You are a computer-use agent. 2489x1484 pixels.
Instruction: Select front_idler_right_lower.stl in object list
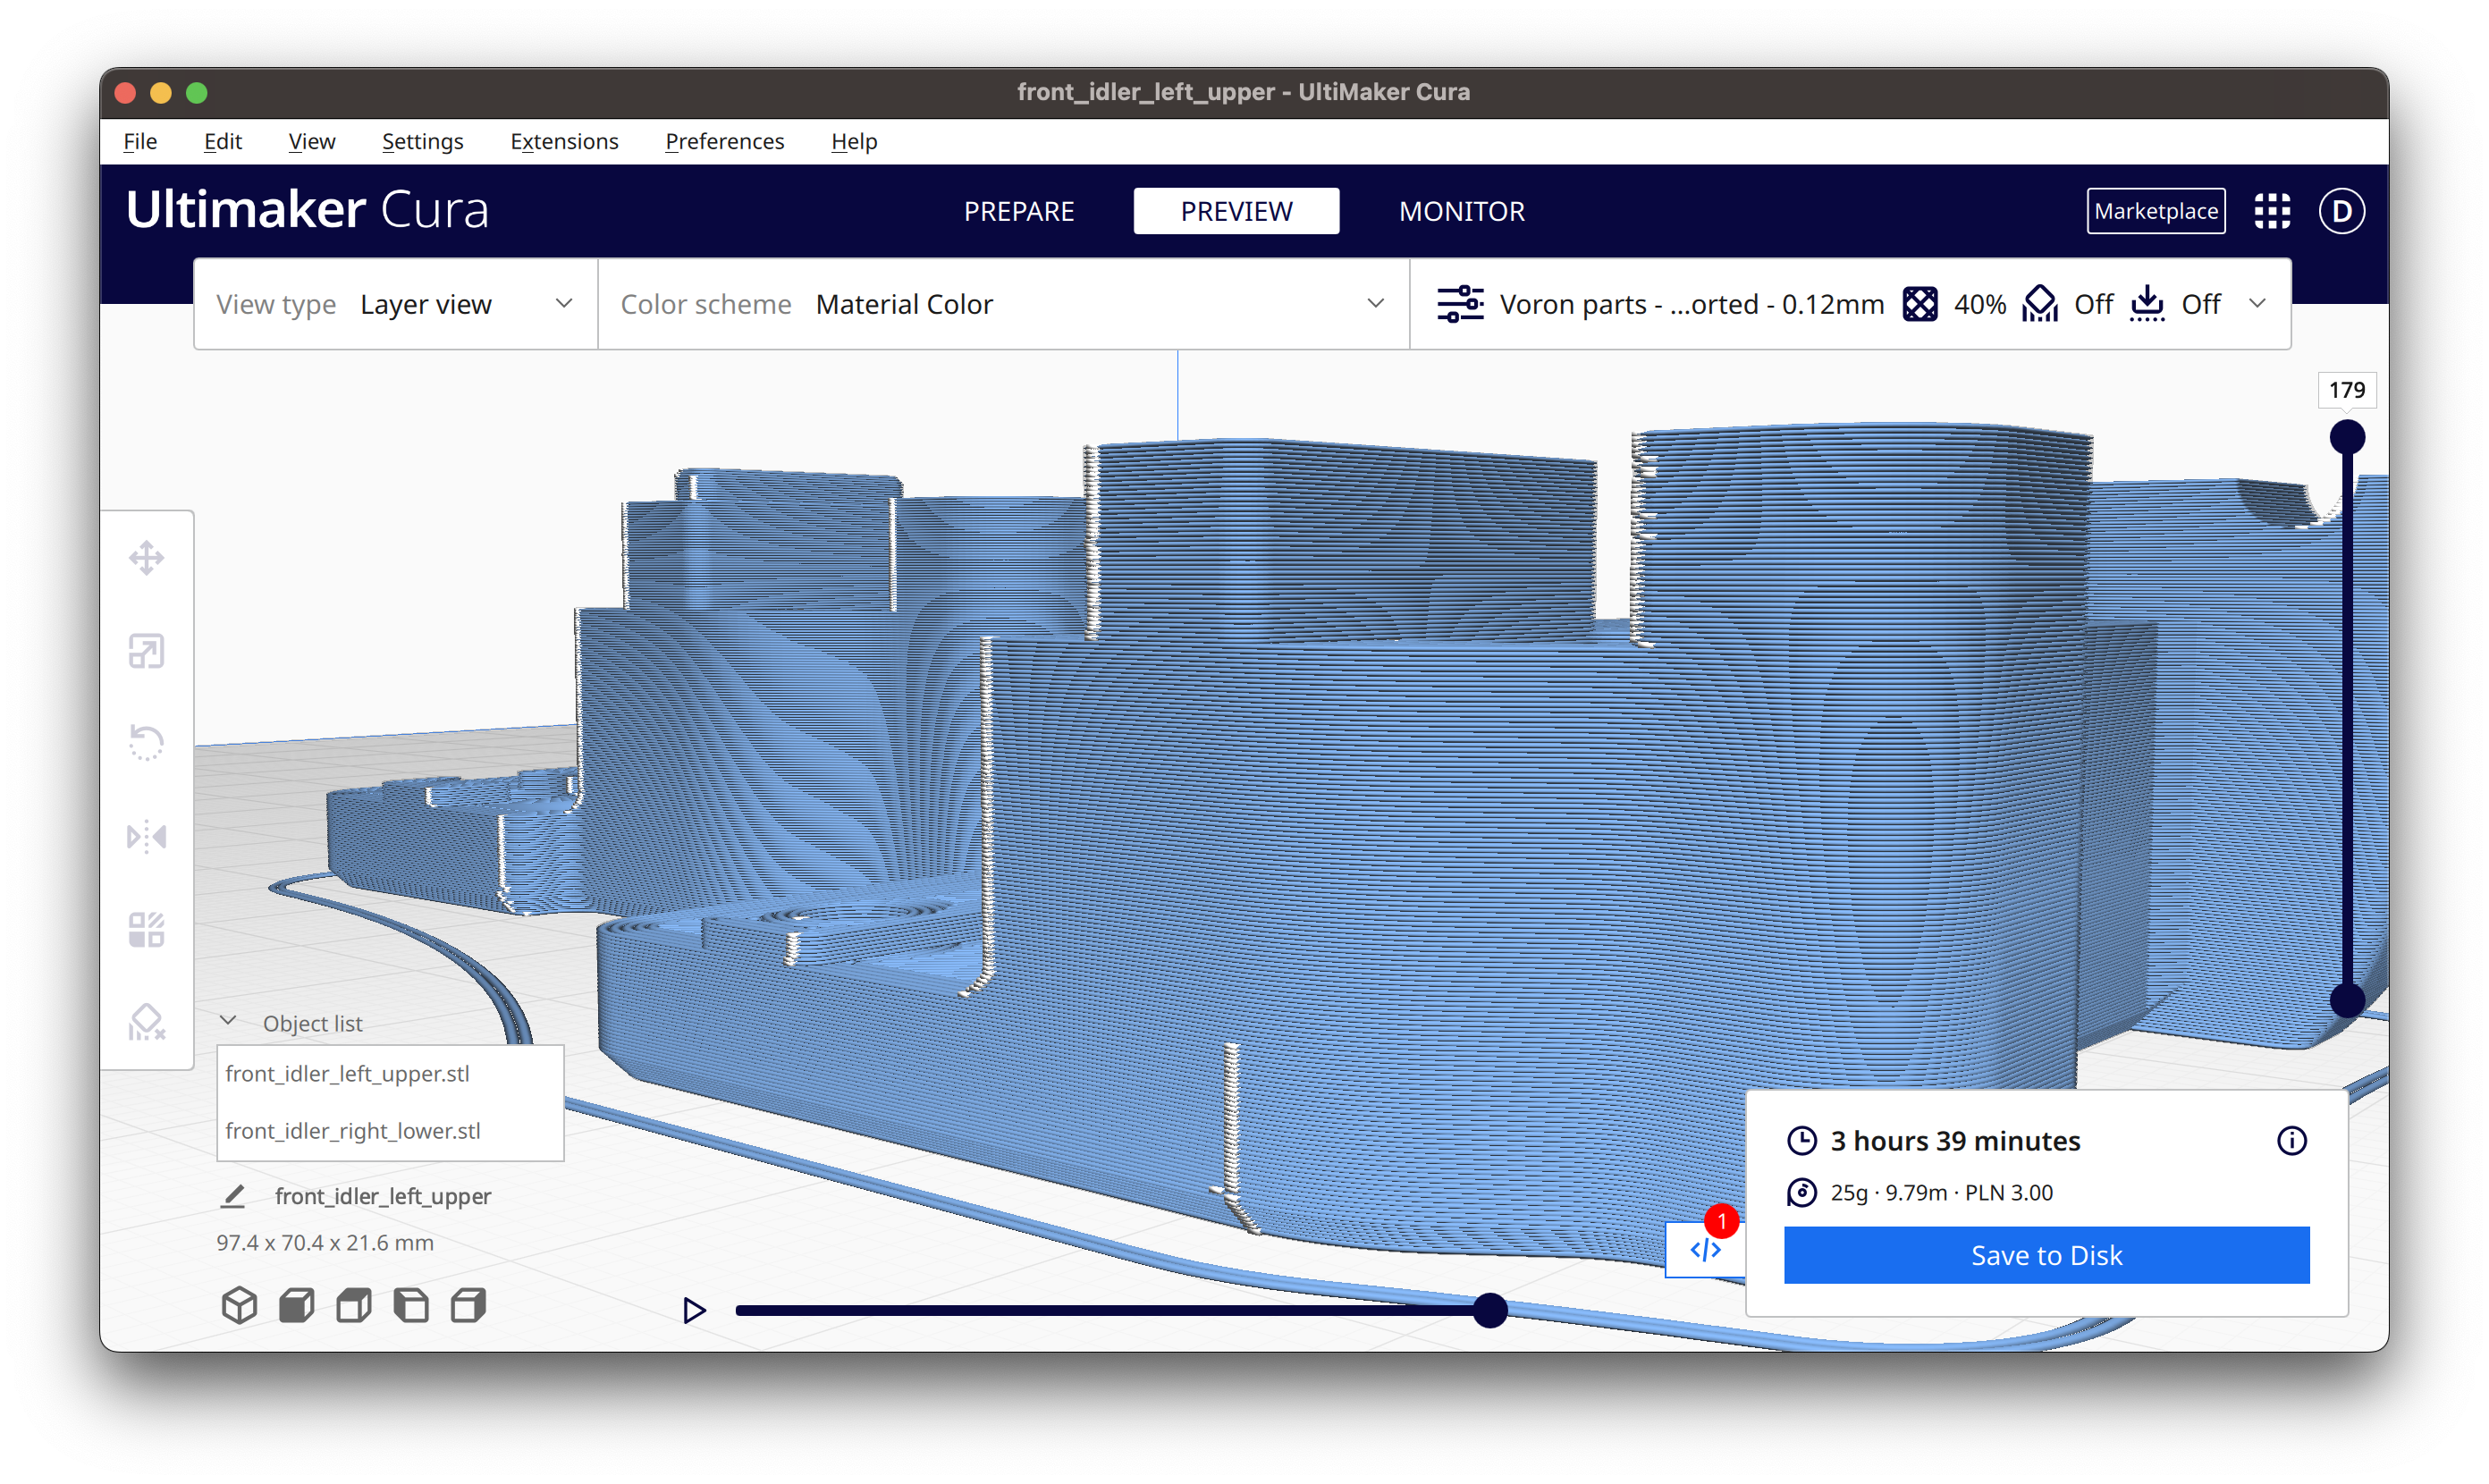(x=353, y=1131)
